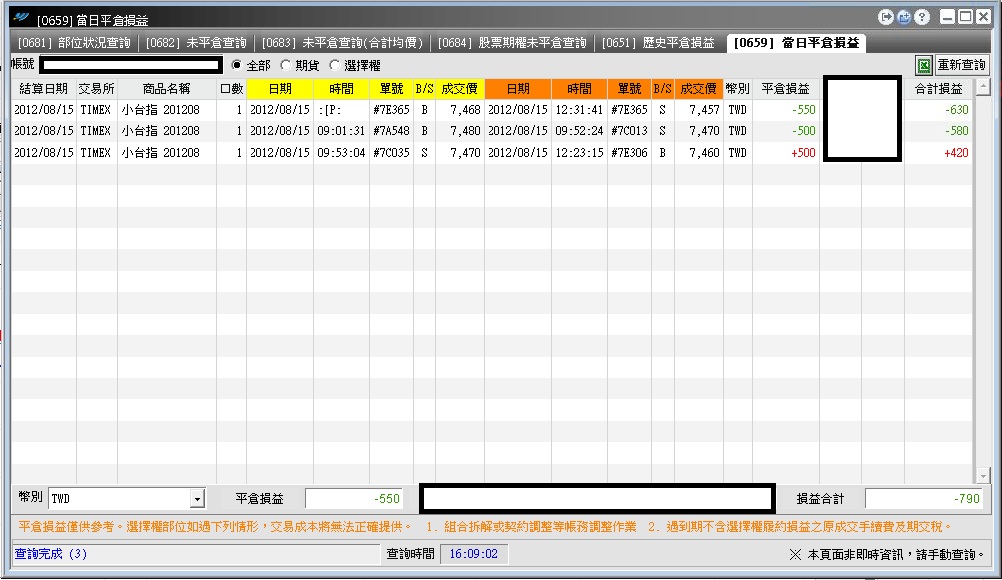1002x580 pixels.
Task: Click the exit arrow icon in title bar
Action: point(886,17)
